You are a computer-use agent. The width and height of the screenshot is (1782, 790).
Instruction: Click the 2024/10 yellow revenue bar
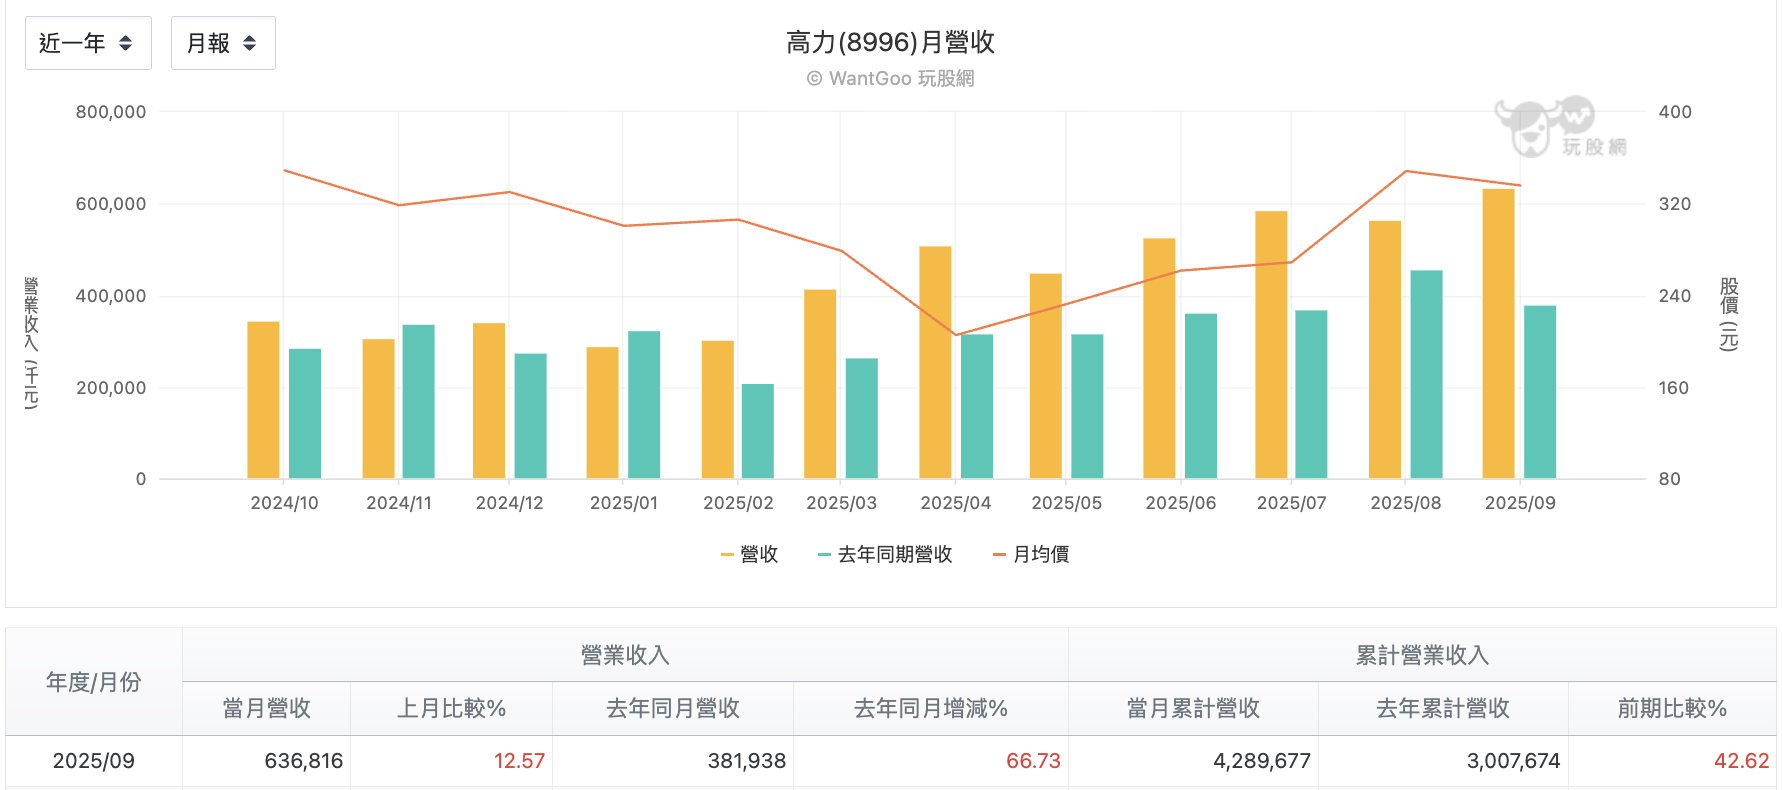(263, 400)
